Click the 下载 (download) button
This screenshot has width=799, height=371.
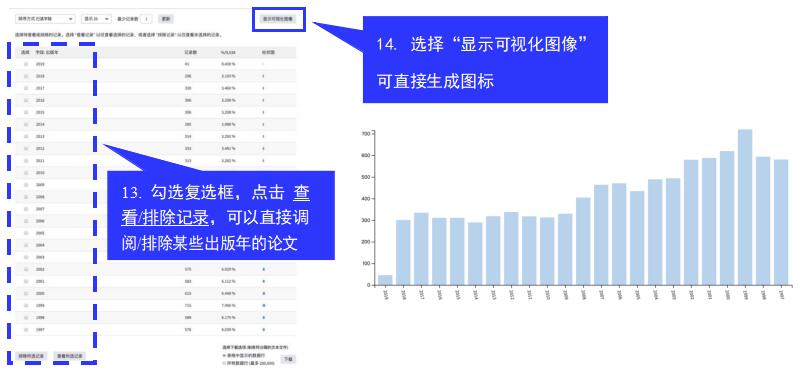pyautogui.click(x=288, y=359)
